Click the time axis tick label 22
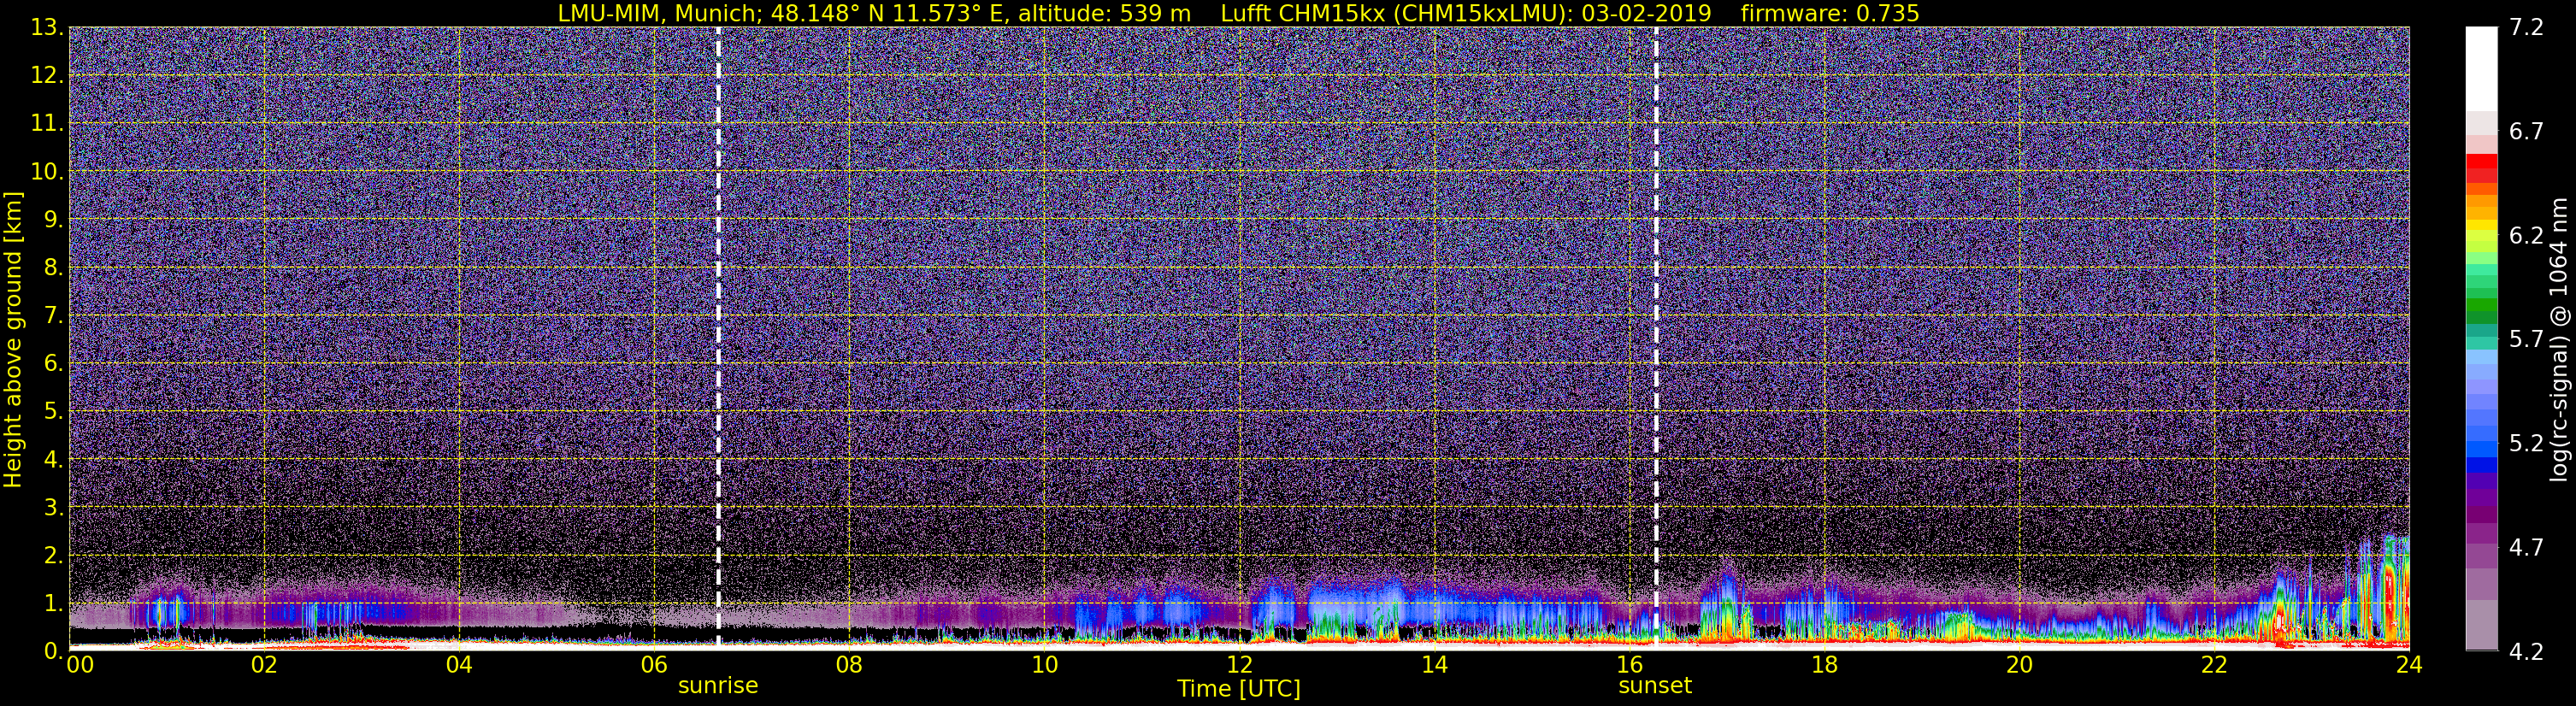The width and height of the screenshot is (2576, 706). pyautogui.click(x=2214, y=665)
